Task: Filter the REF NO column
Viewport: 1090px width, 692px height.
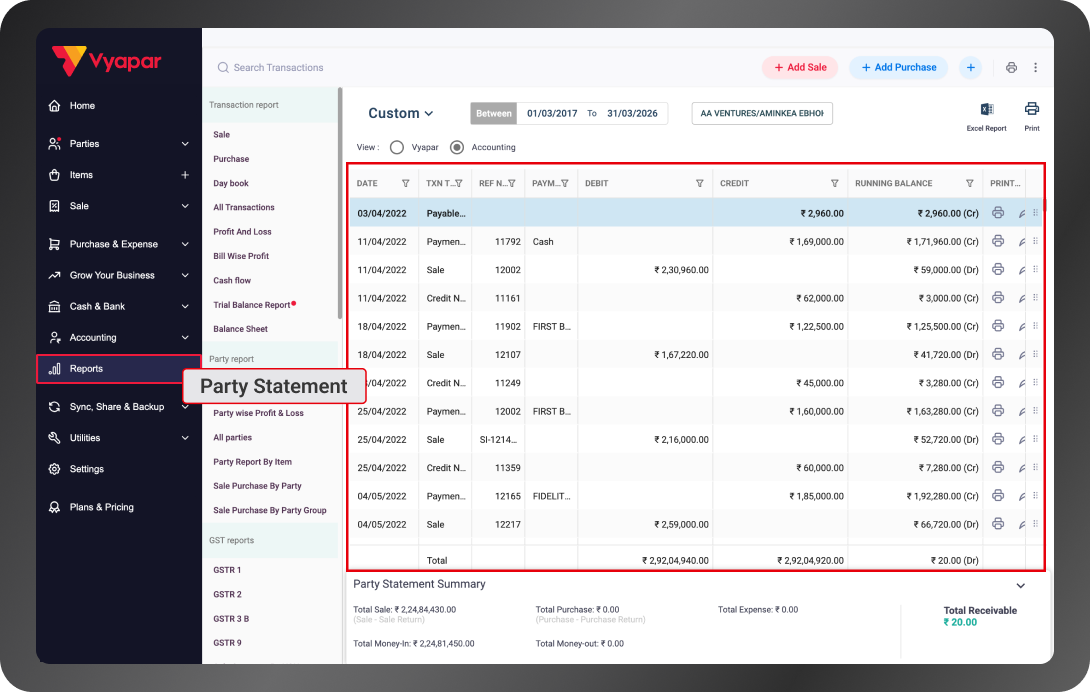Action: pos(512,184)
